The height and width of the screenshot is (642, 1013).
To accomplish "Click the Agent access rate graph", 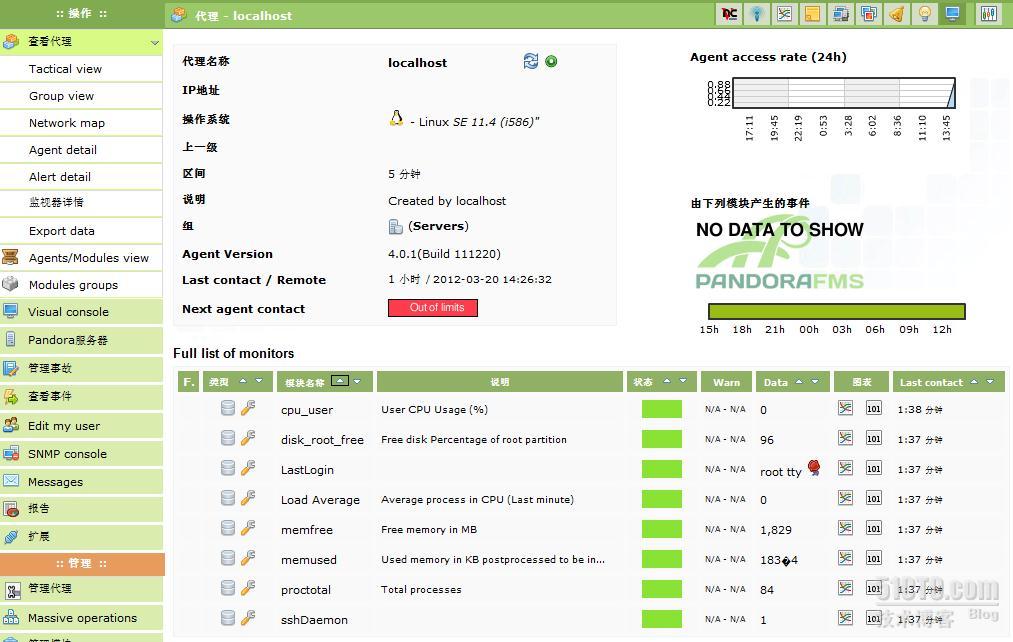I will [844, 93].
